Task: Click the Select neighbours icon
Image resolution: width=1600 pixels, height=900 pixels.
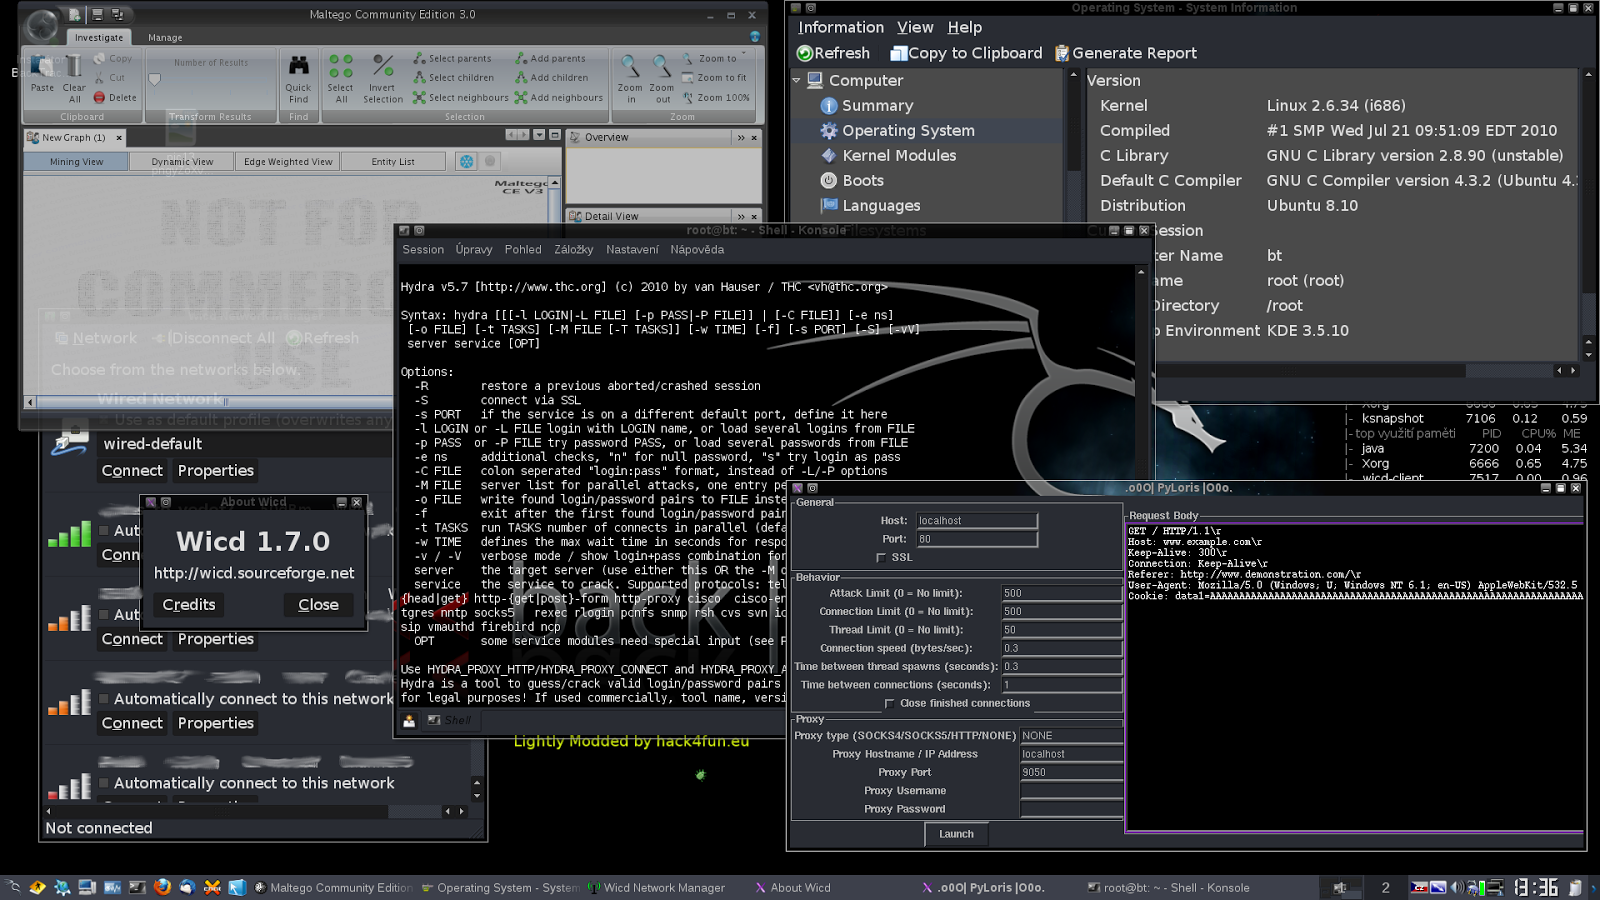Action: 420,97
